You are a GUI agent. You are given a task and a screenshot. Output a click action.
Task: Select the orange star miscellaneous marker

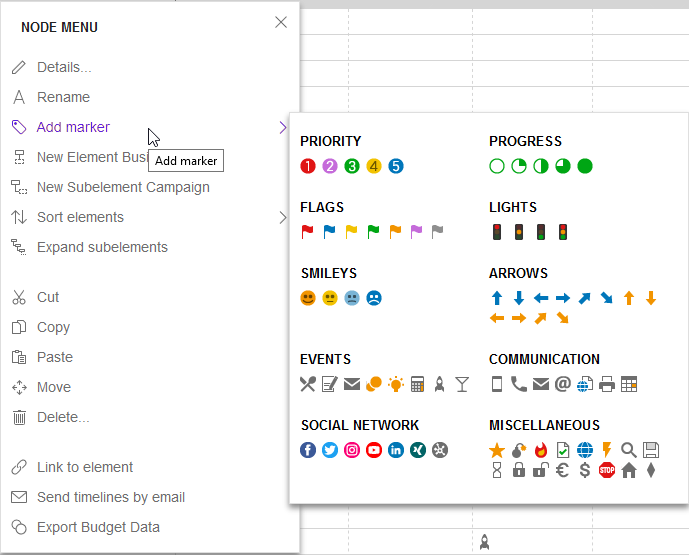click(497, 450)
